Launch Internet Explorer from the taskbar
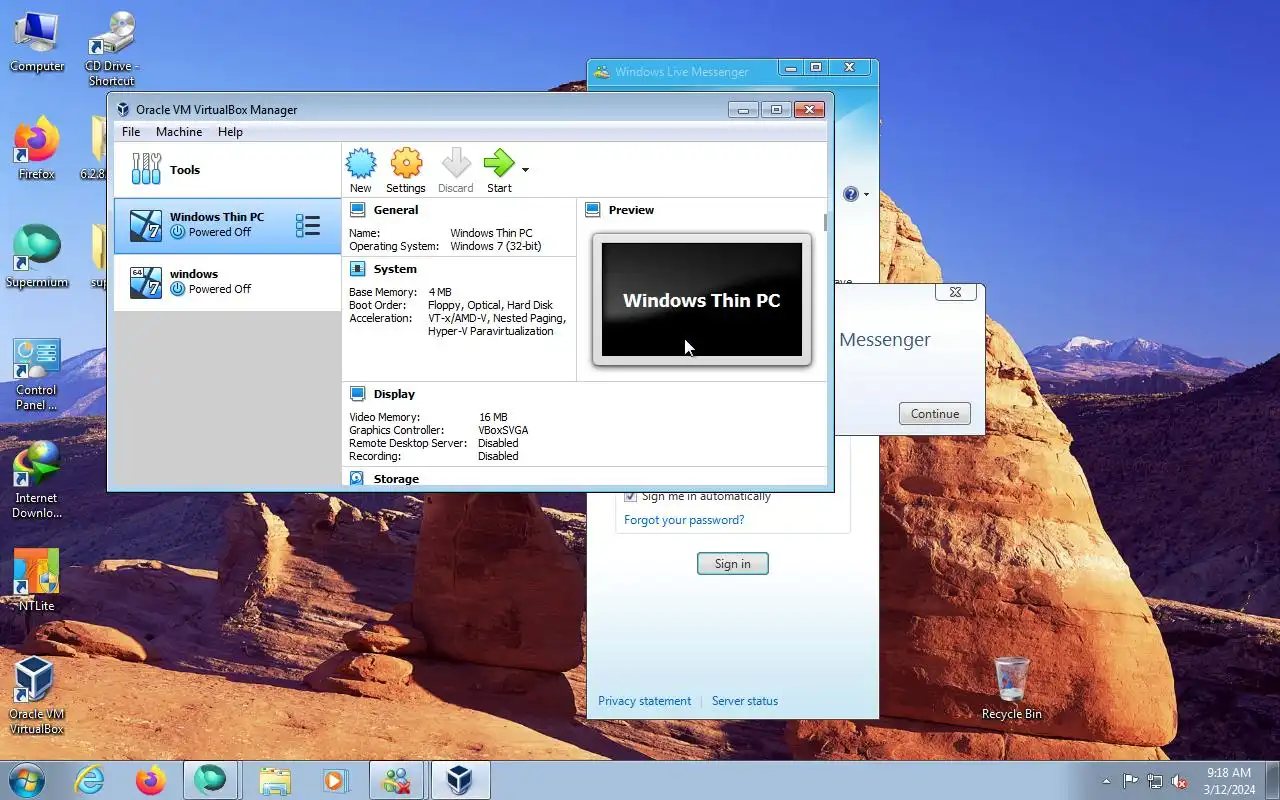The image size is (1280, 800). [x=90, y=780]
